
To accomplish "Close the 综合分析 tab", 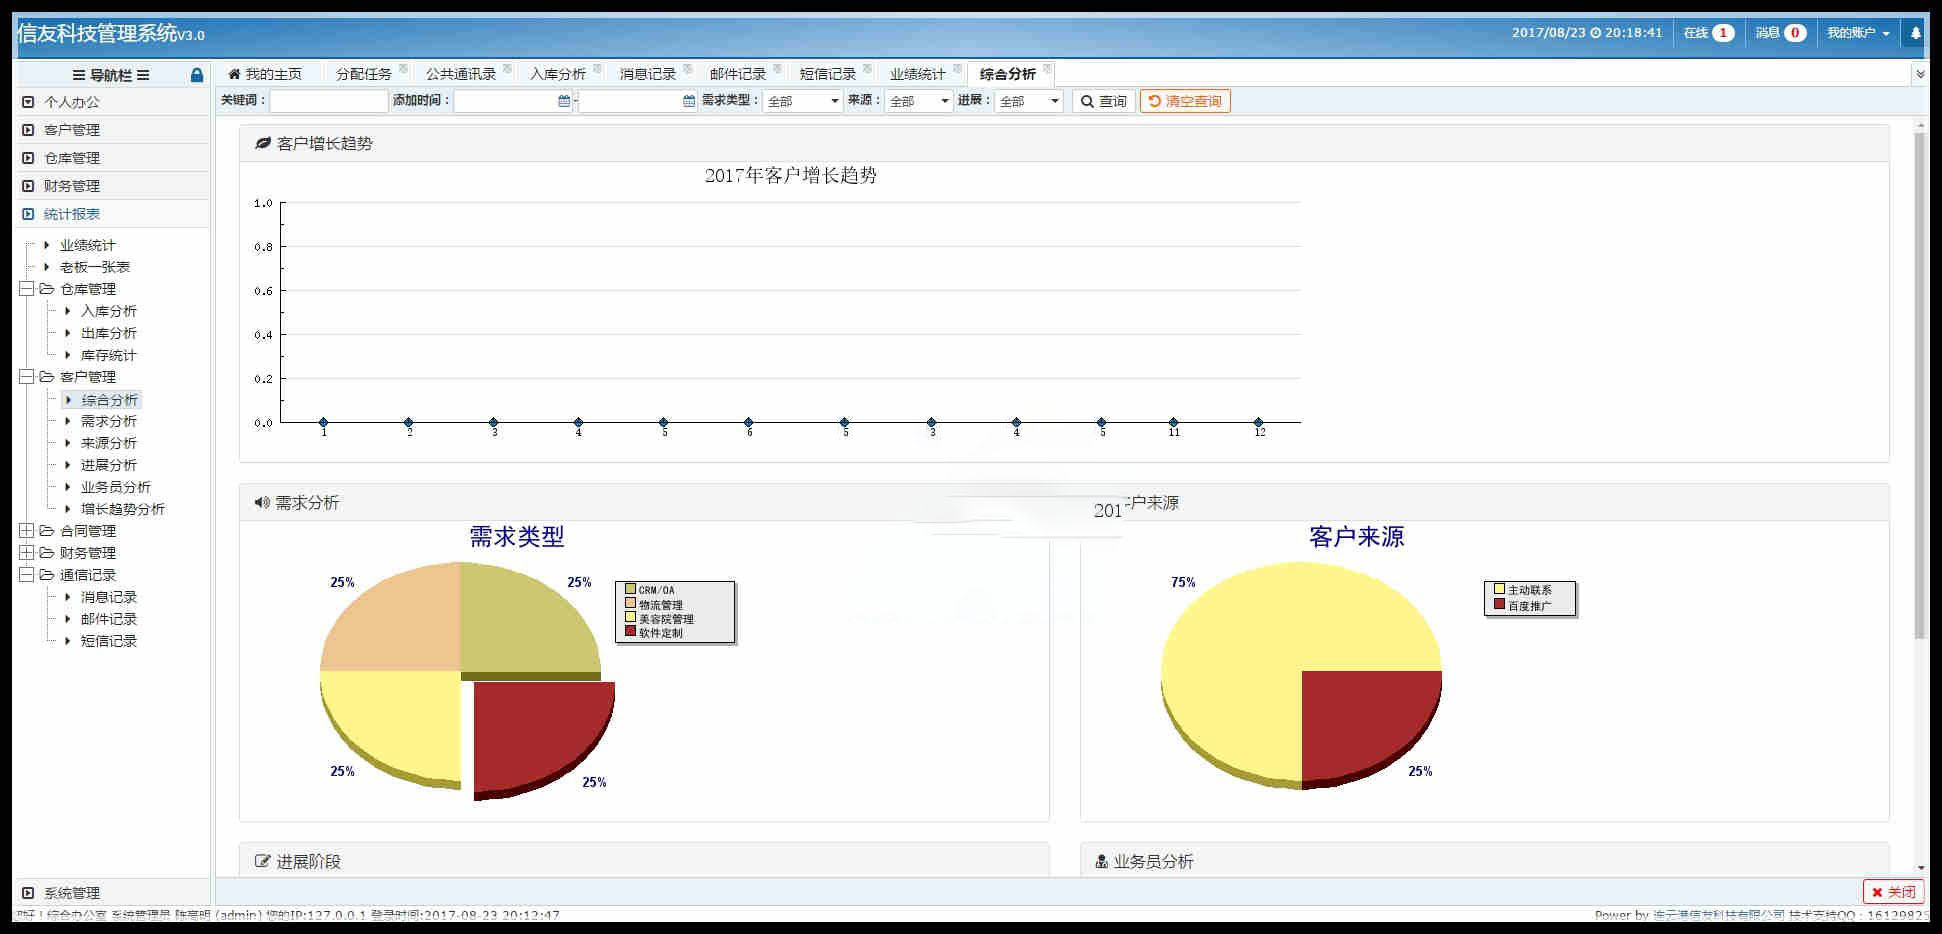I will [1047, 68].
